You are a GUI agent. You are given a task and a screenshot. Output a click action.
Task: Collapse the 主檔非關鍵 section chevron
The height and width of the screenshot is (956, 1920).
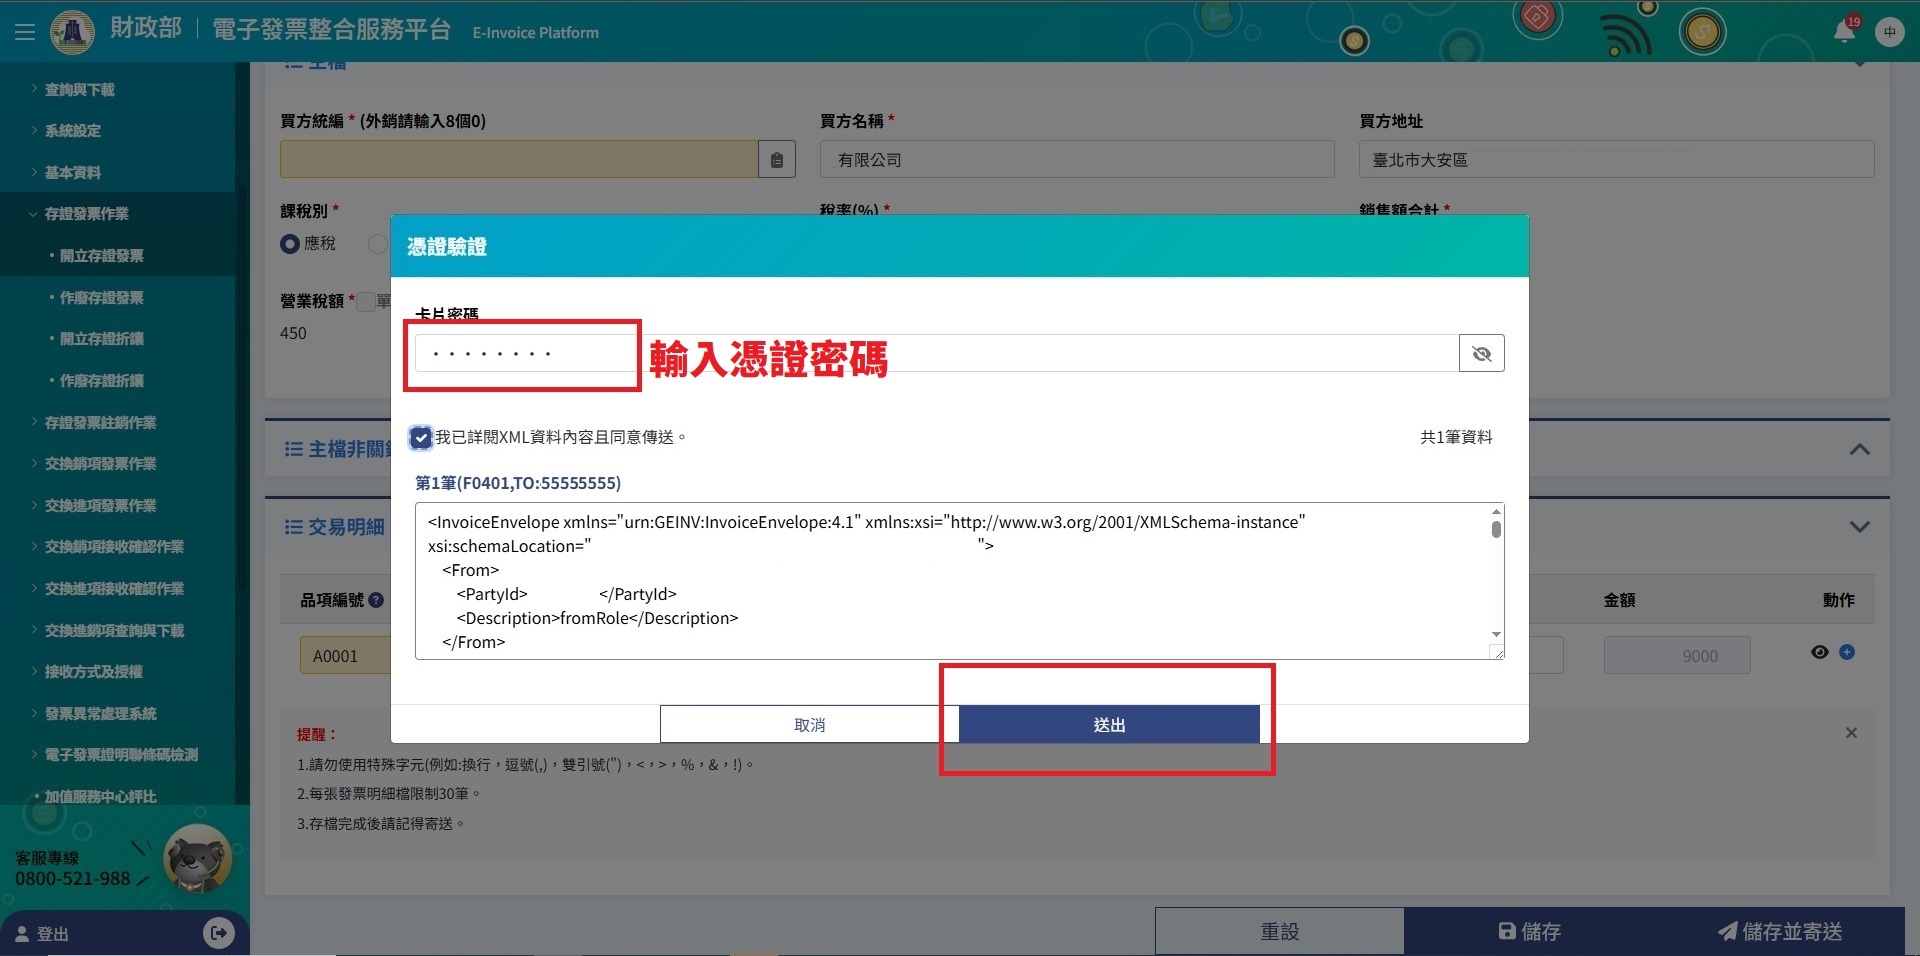[x=1860, y=449]
